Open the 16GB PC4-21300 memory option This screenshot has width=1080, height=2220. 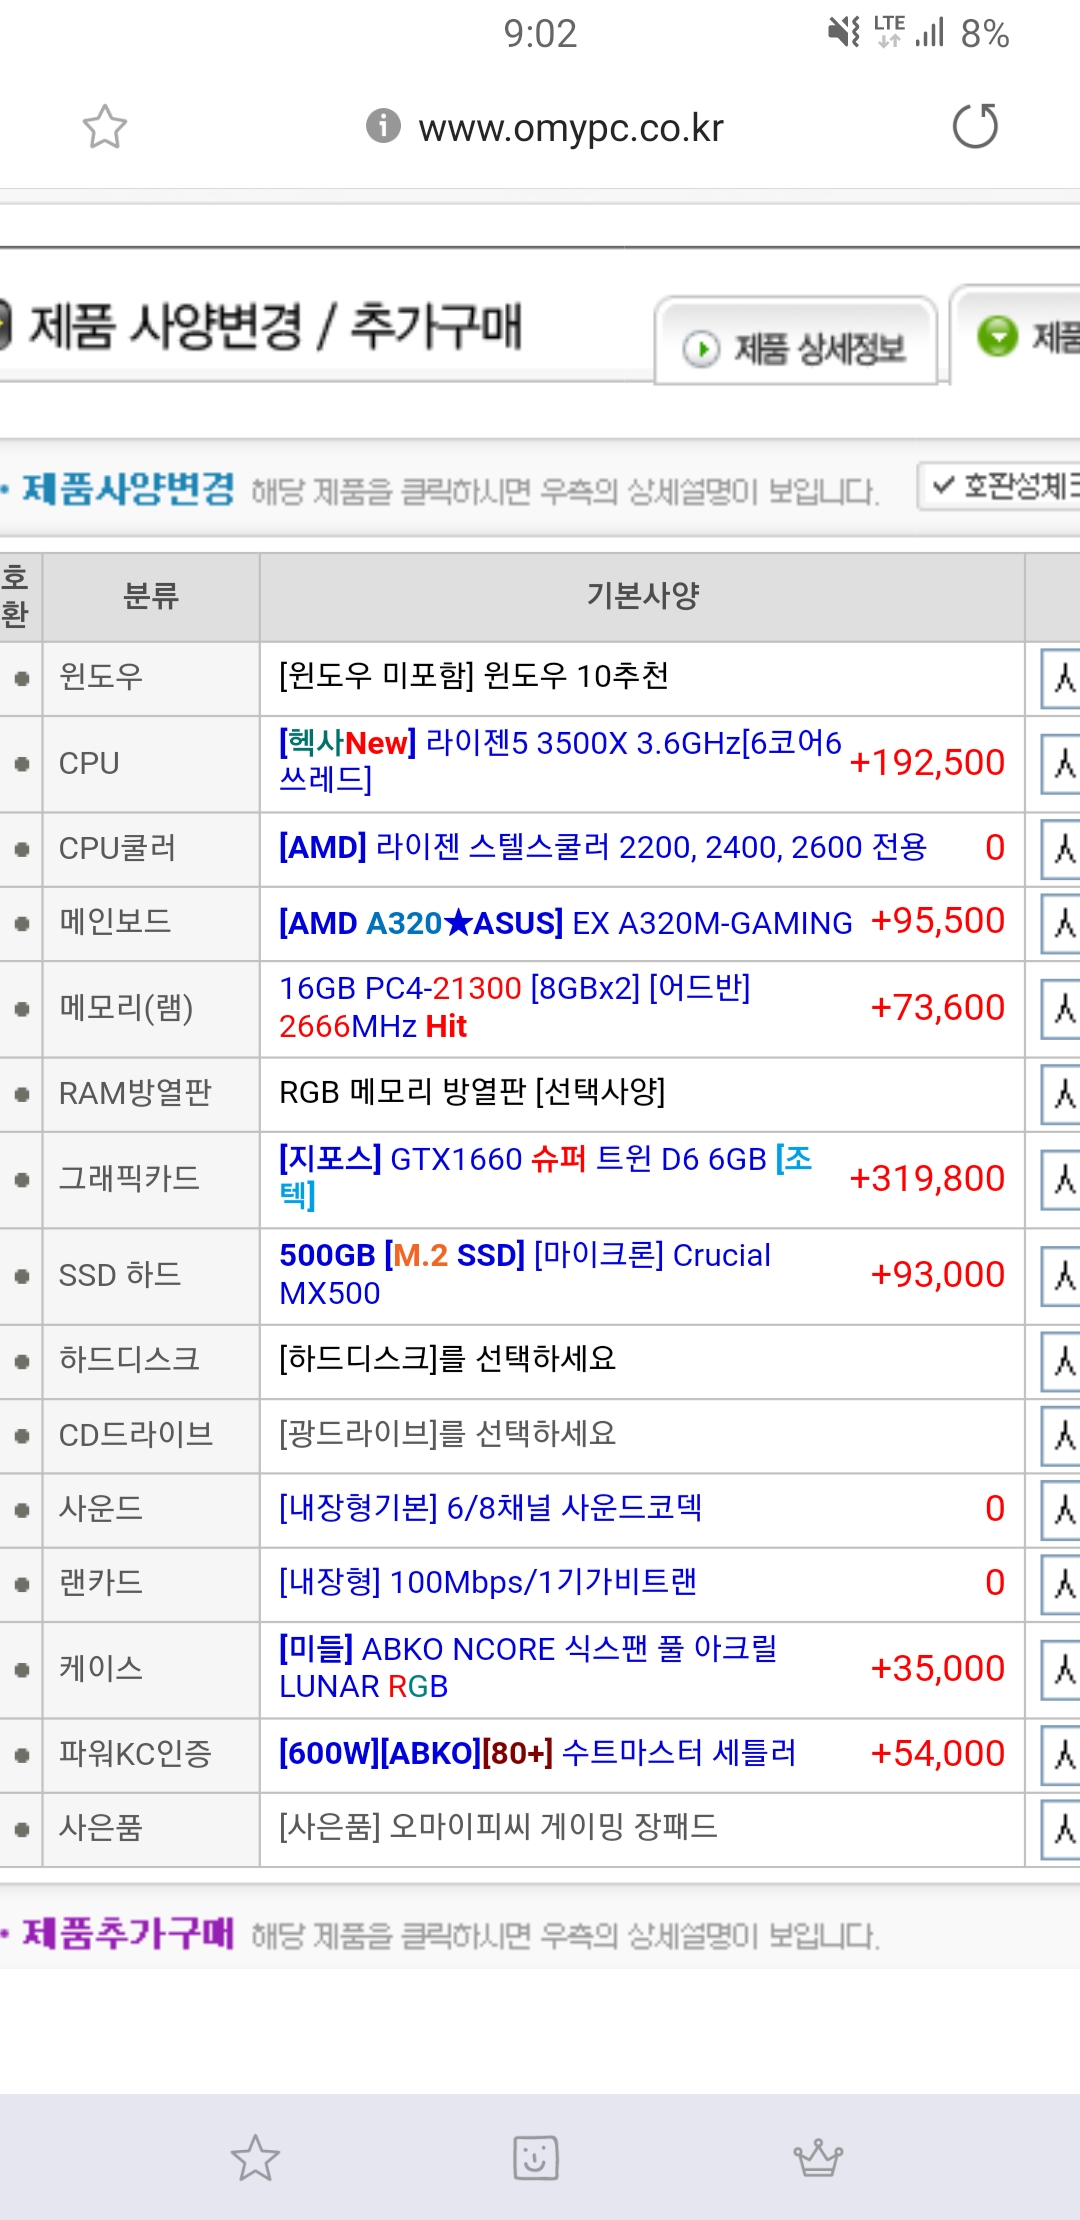(x=514, y=1007)
